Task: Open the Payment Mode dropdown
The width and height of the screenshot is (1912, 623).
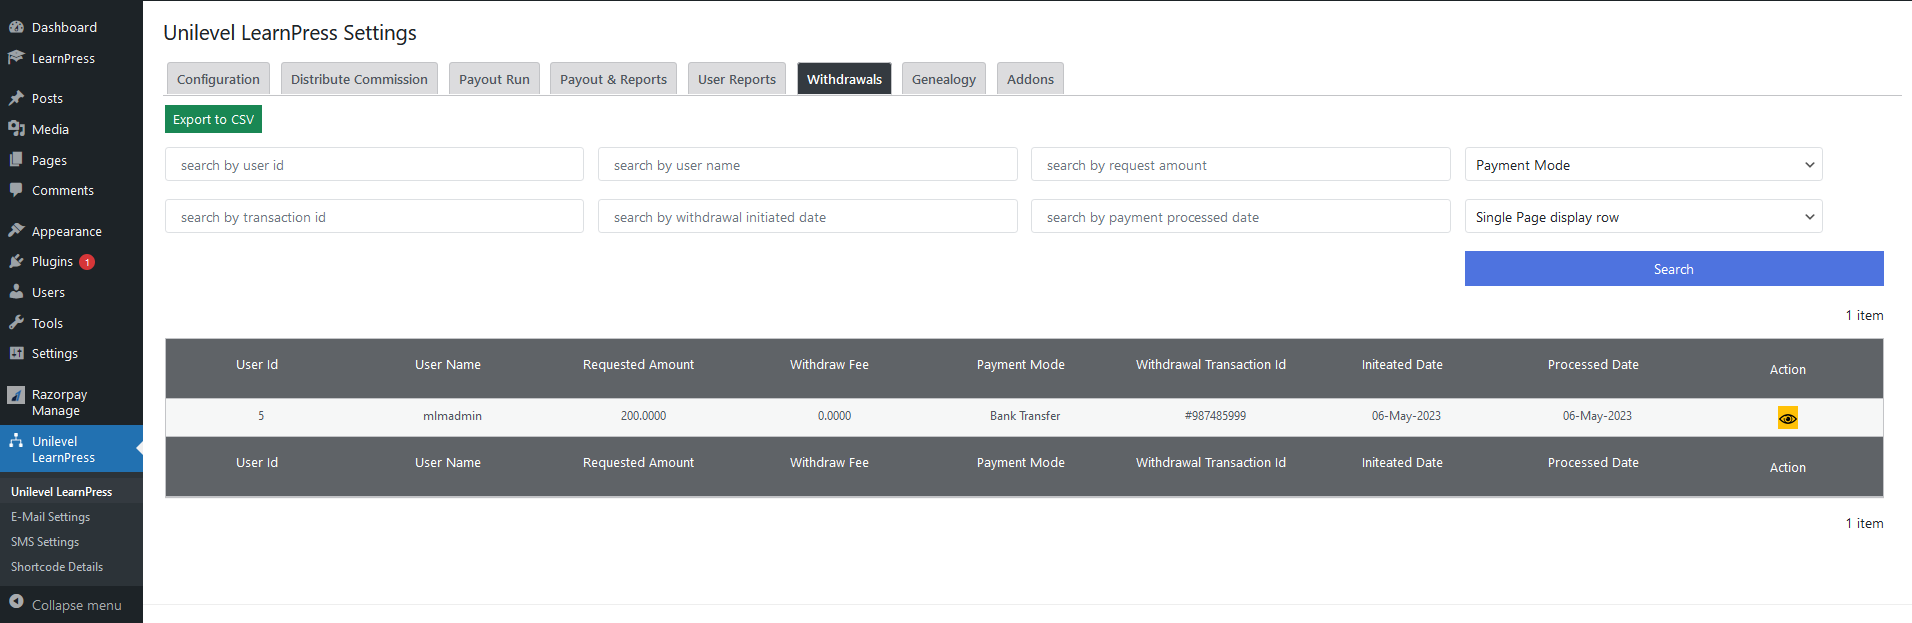Action: tap(1643, 165)
